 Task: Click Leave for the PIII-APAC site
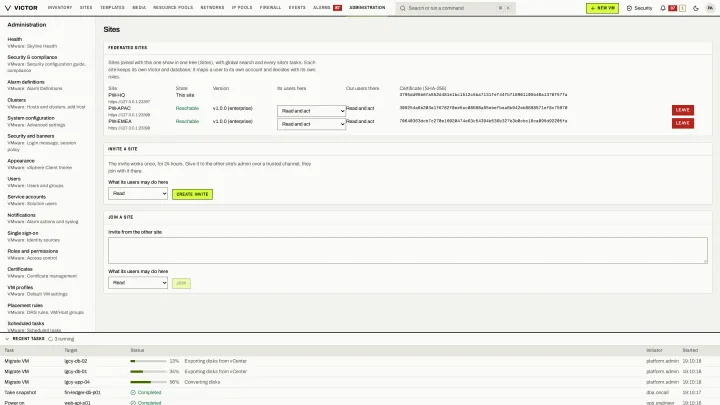683,110
